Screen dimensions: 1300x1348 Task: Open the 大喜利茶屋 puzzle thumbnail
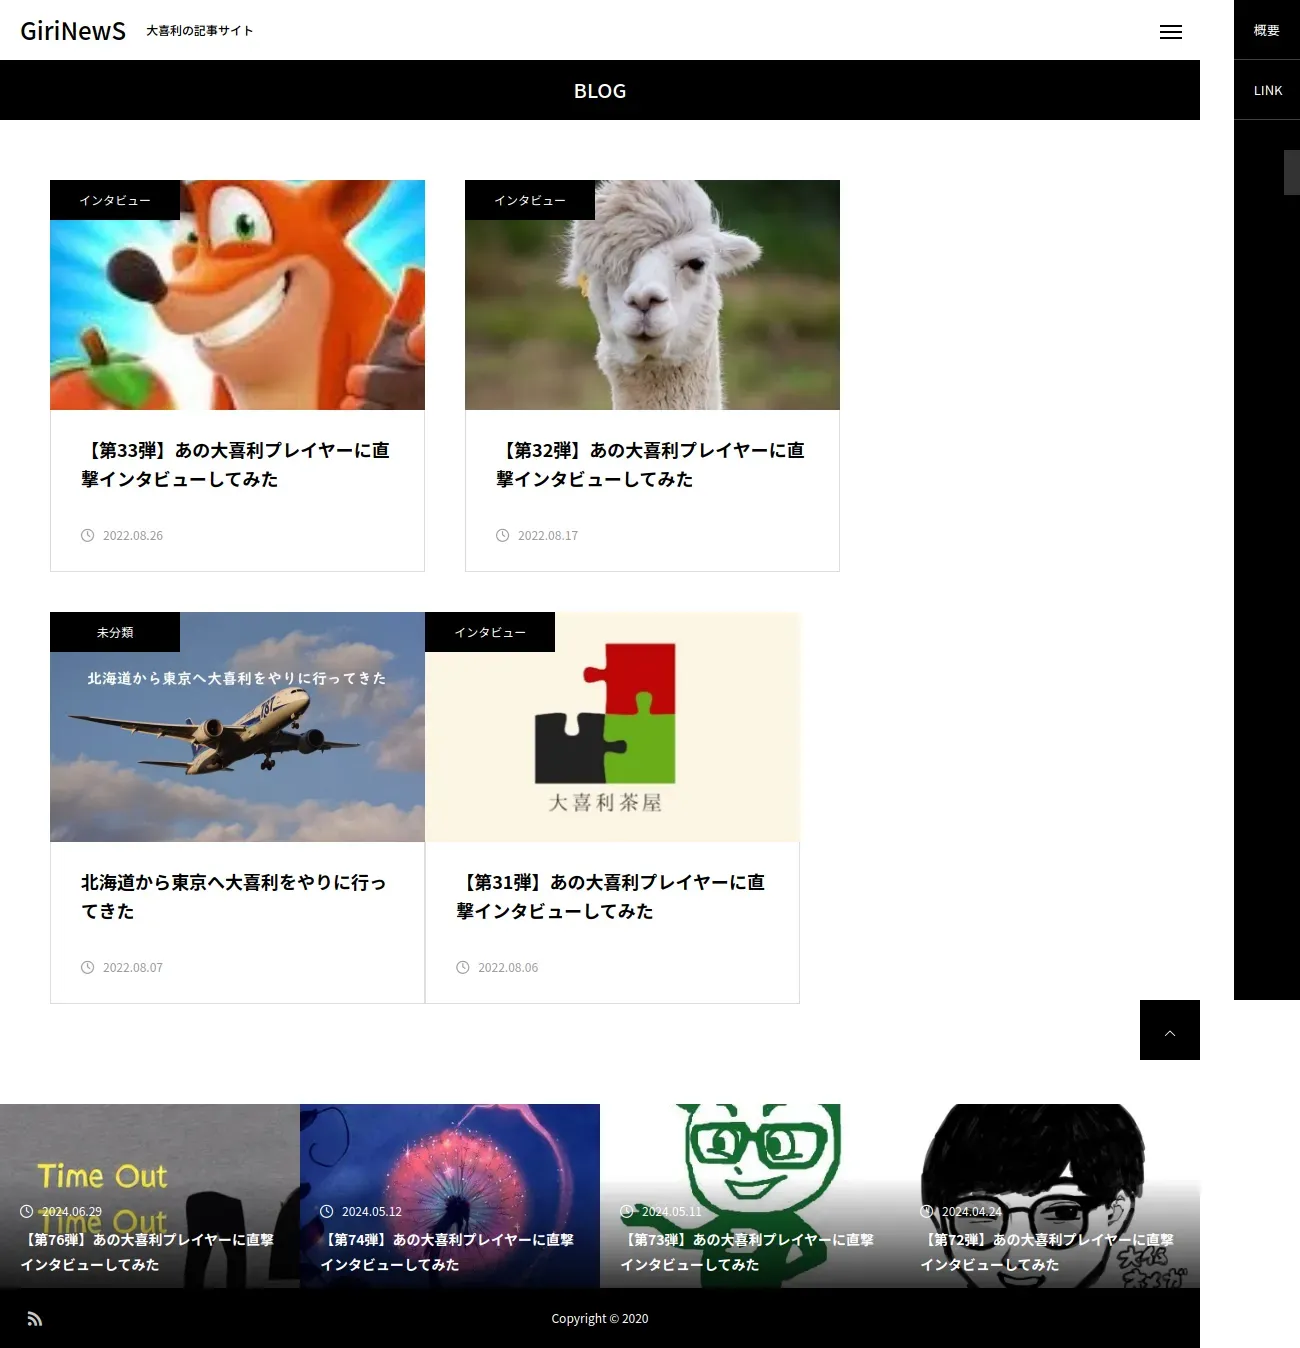pyautogui.click(x=612, y=727)
